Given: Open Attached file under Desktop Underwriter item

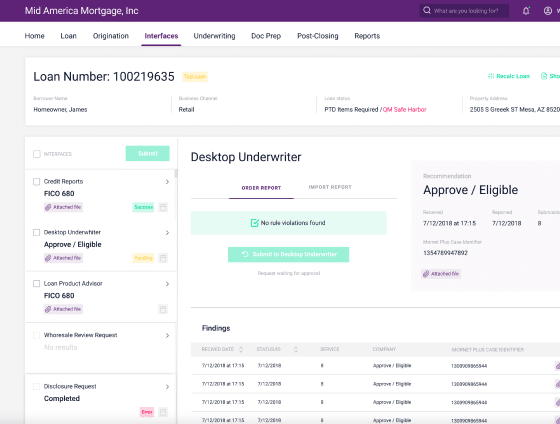Looking at the screenshot, I should pos(63,258).
